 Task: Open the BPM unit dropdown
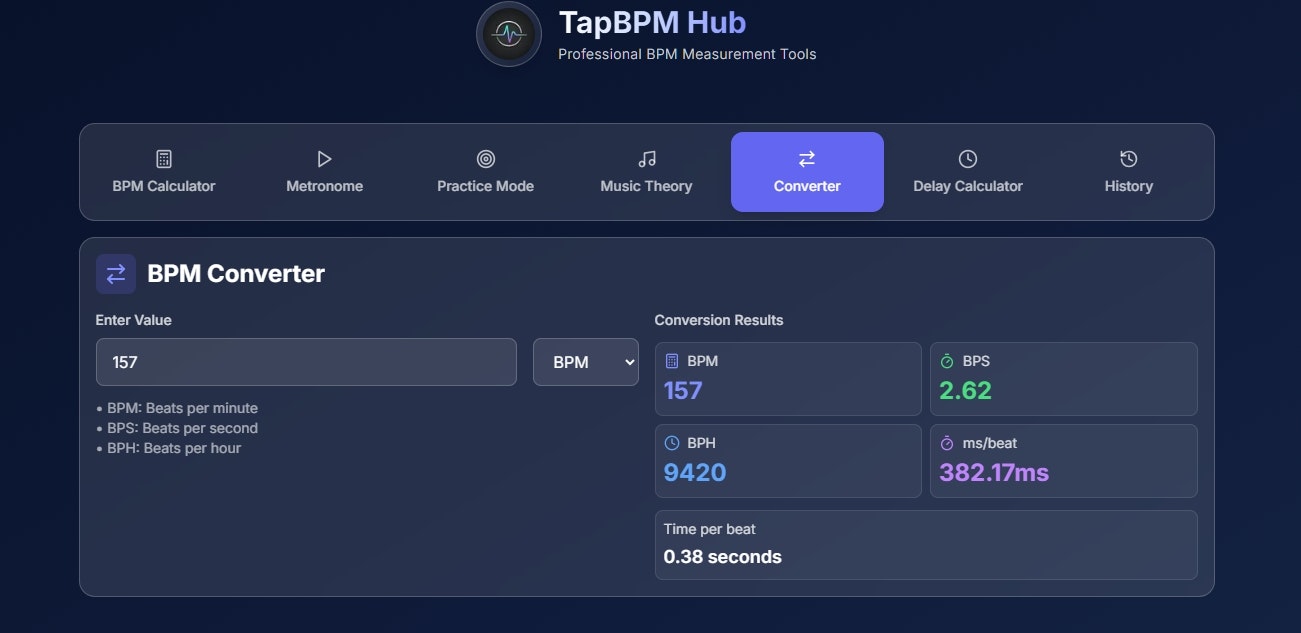point(586,362)
